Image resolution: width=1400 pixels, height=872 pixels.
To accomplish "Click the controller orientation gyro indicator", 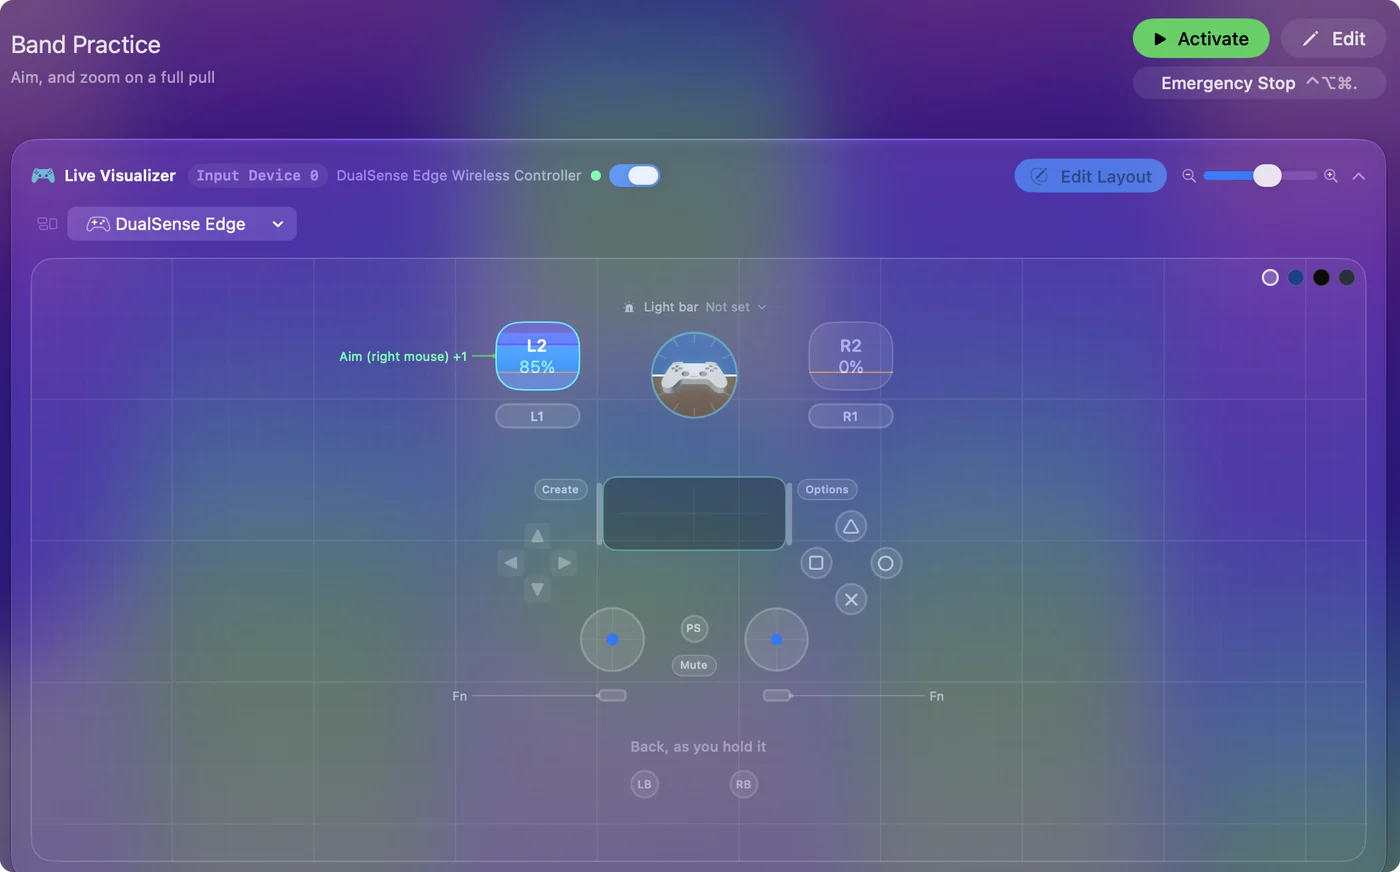I will 694,375.
